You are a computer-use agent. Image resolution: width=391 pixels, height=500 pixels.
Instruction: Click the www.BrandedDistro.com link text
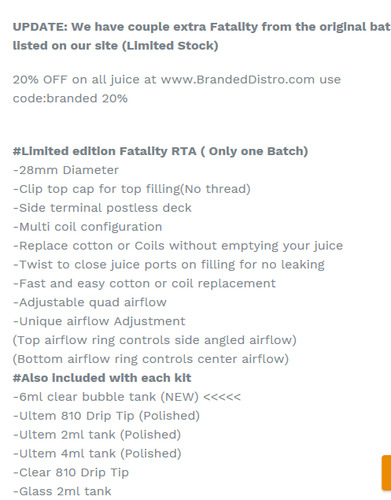click(x=238, y=80)
